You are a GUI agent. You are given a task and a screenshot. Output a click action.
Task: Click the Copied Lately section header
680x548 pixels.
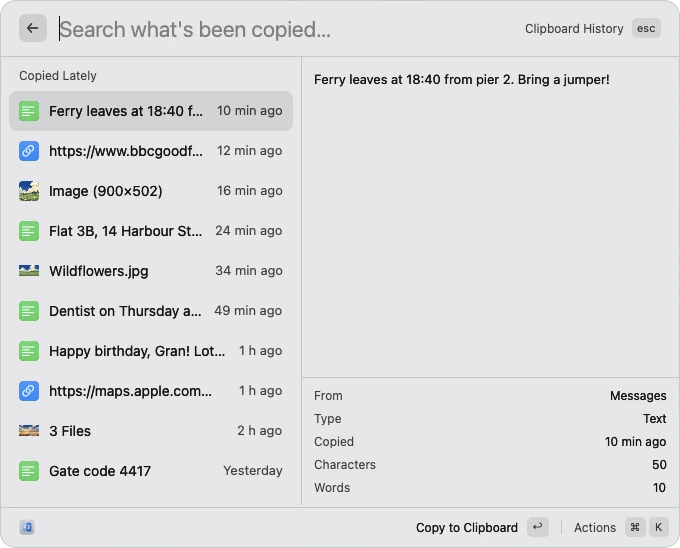(x=58, y=76)
